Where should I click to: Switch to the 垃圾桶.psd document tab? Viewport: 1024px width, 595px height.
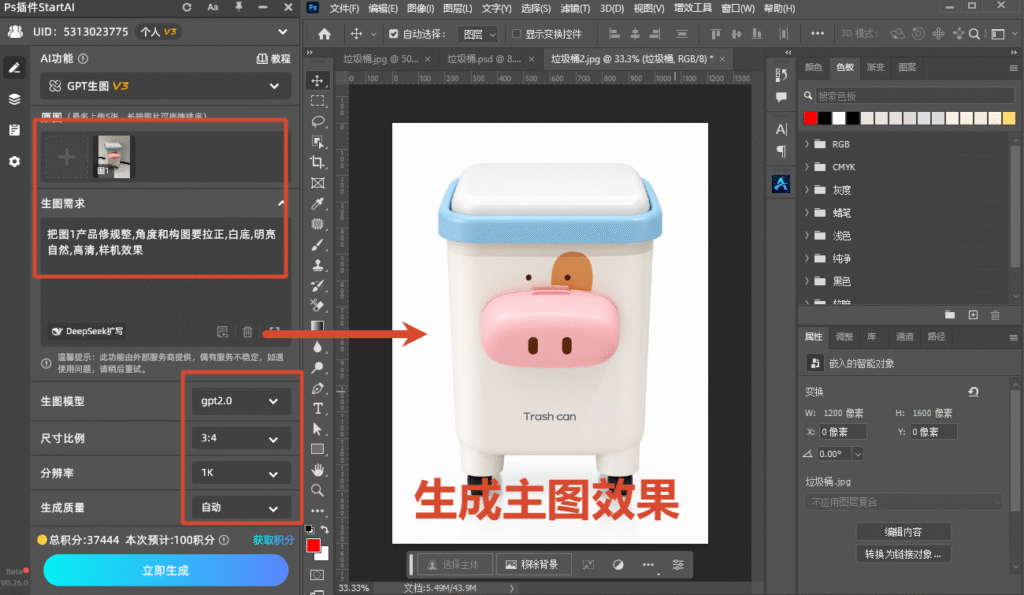(484, 59)
